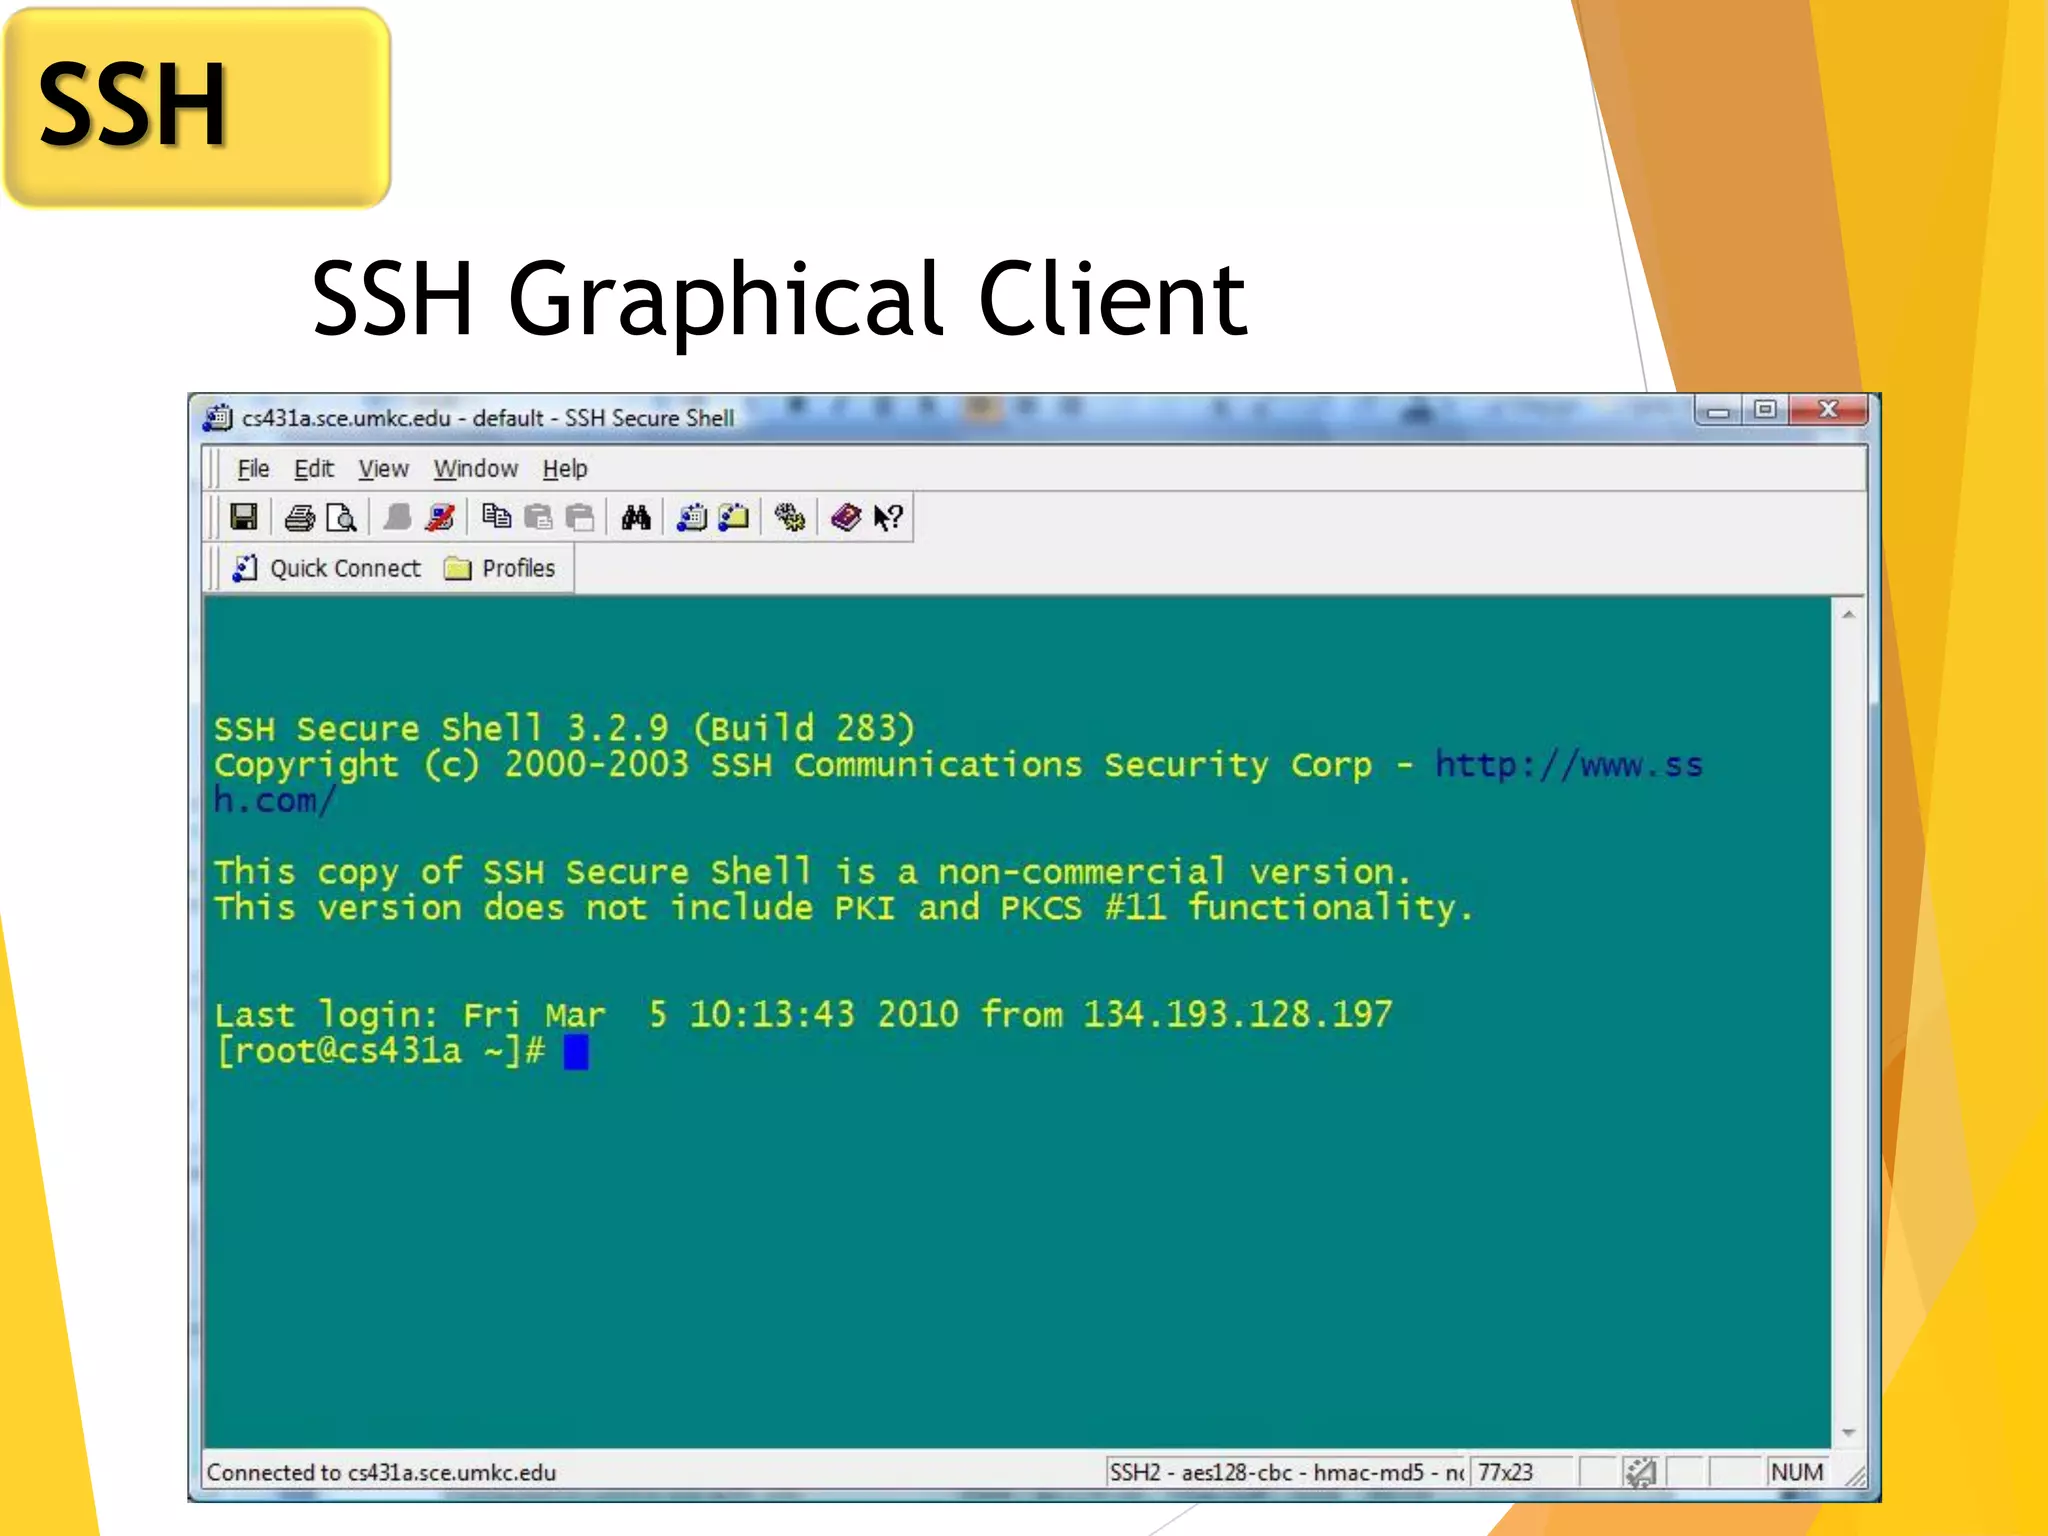Click the Paste toolbar icon

click(538, 517)
